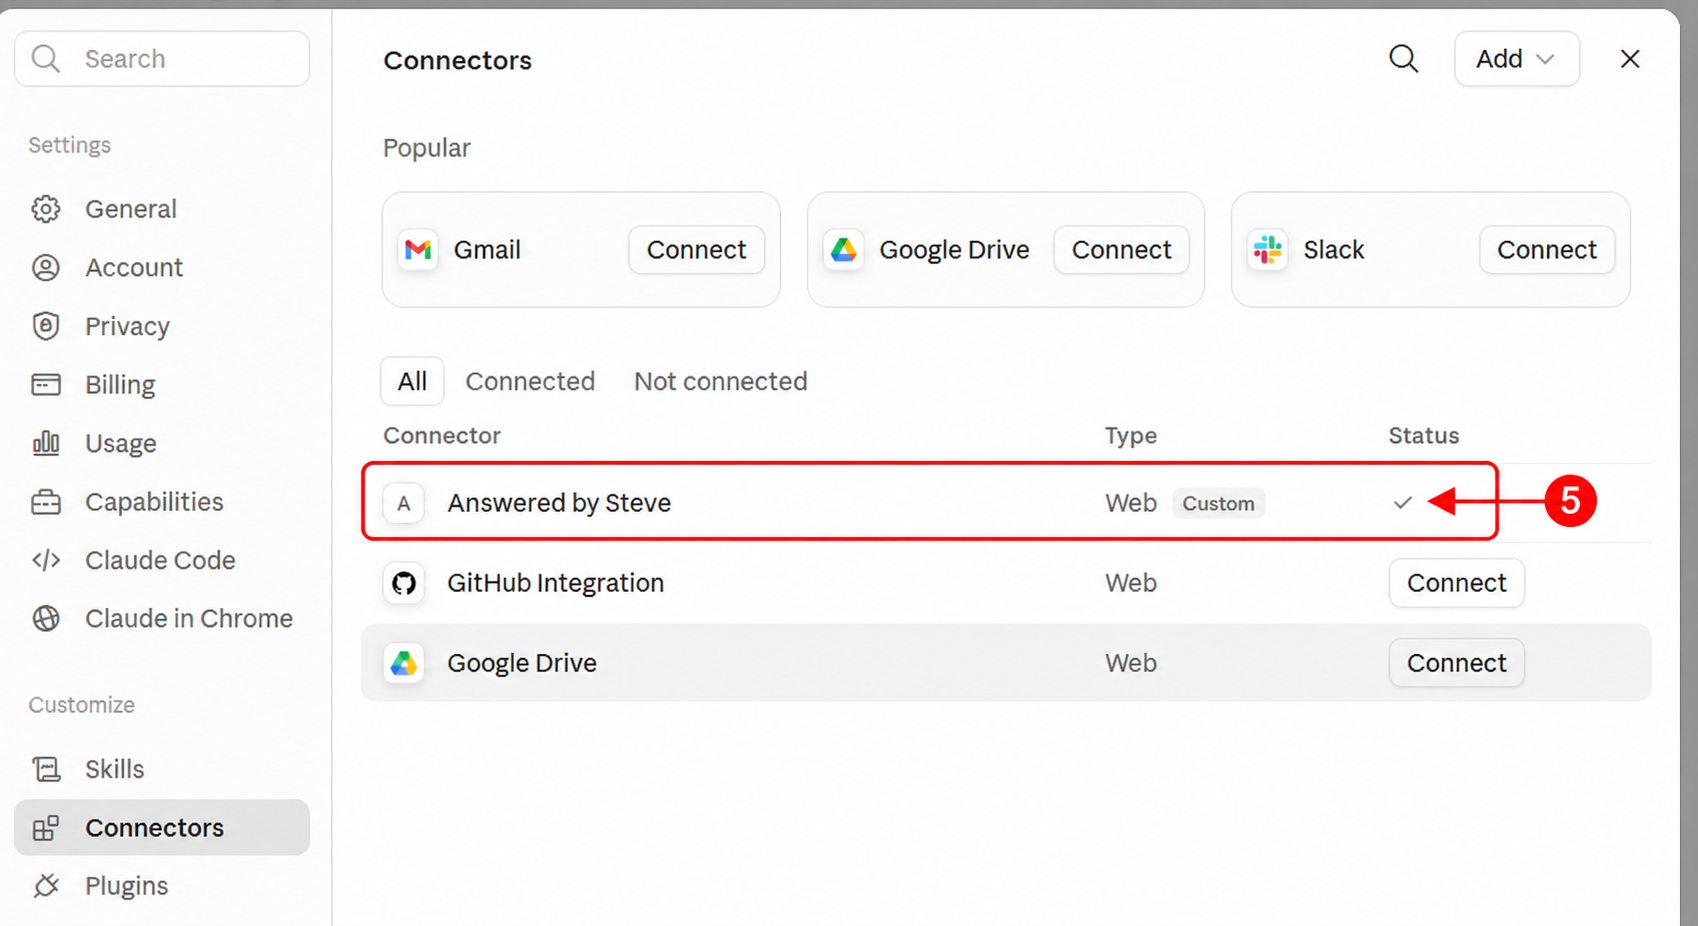This screenshot has height=926, width=1698.
Task: Connect Gmail from the Popular card
Action: pos(696,250)
